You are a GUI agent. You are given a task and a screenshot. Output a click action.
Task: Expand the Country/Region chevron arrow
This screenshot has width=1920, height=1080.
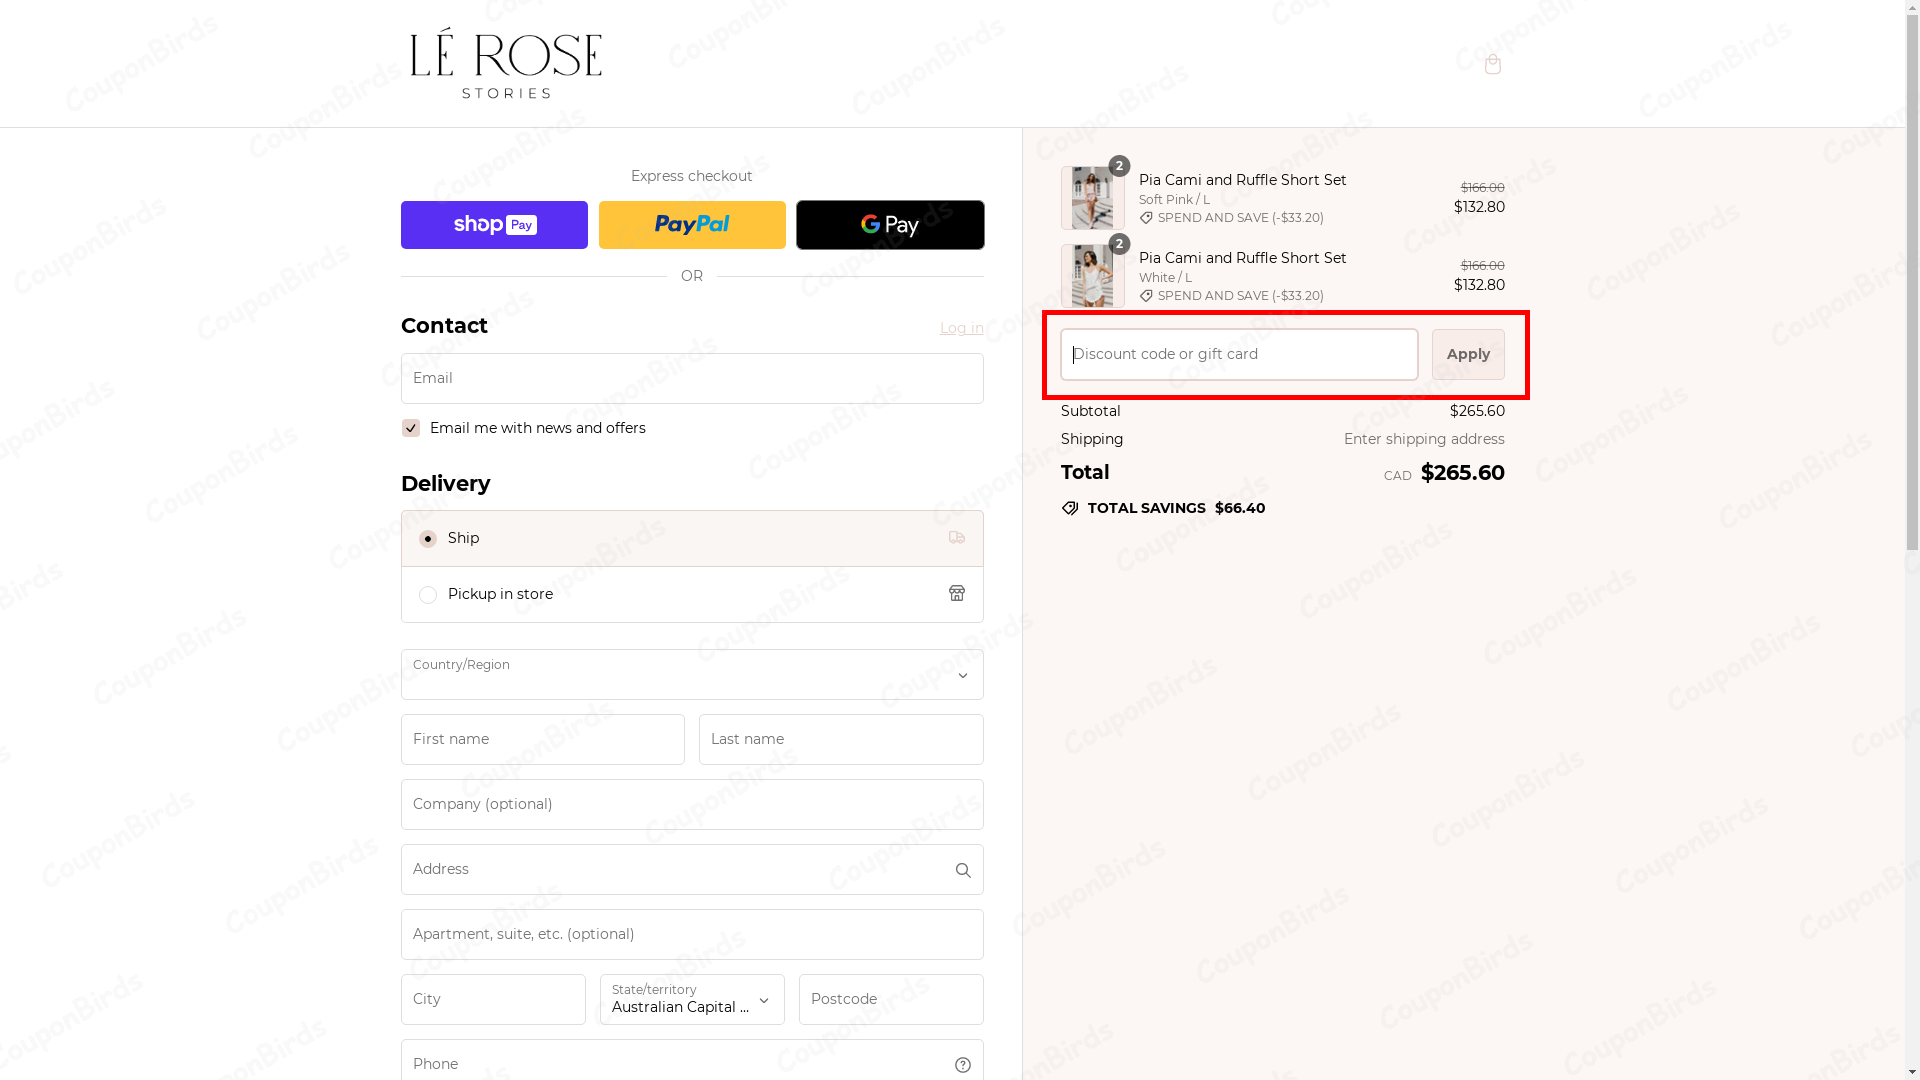[x=963, y=674]
